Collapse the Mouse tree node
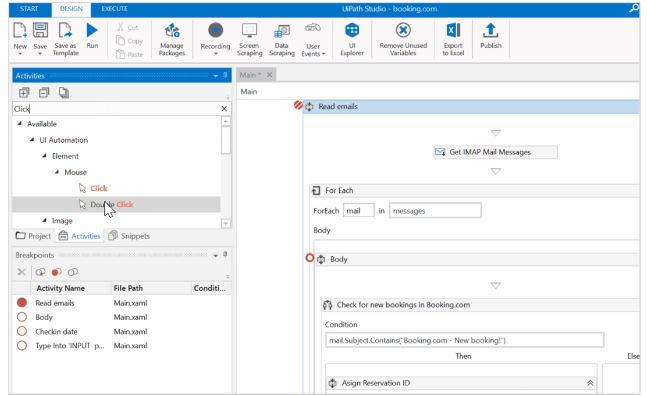The width and height of the screenshot is (647, 396). (57, 172)
